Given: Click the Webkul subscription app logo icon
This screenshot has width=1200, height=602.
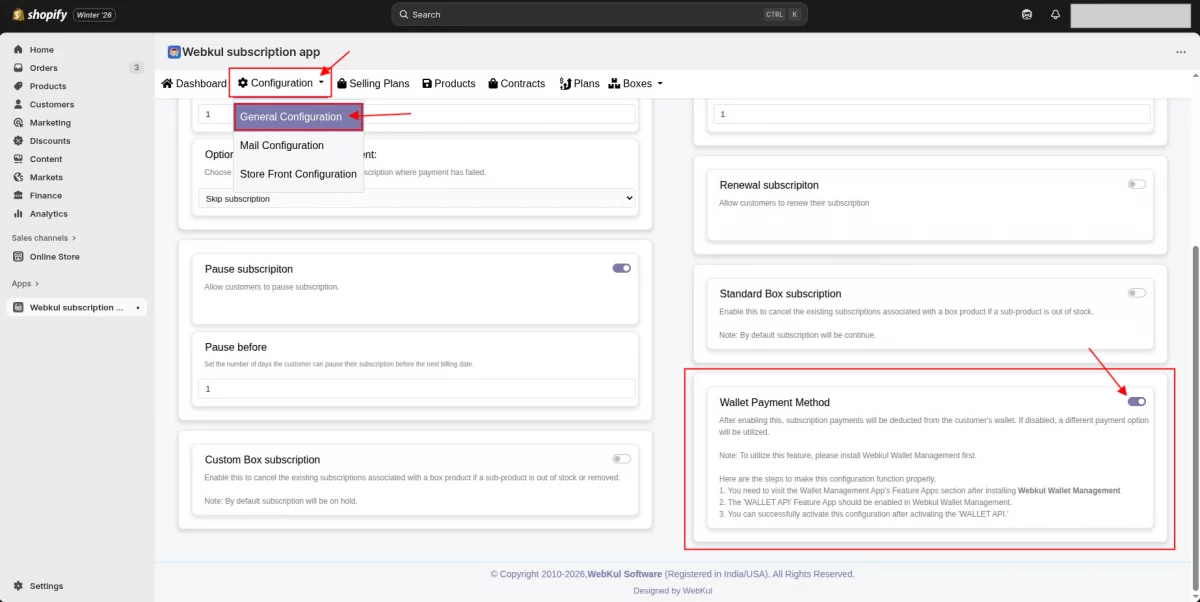Looking at the screenshot, I should [174, 52].
